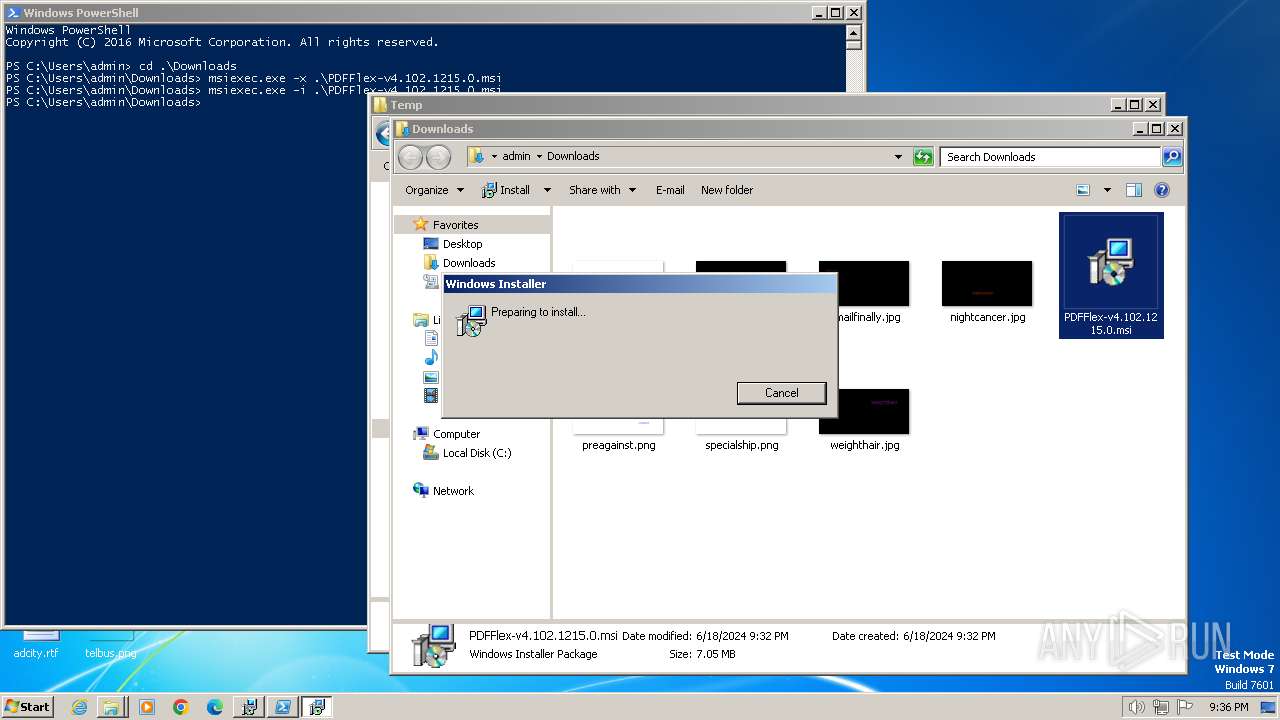Open the Start menu
The image size is (1280, 720).
(x=27, y=706)
